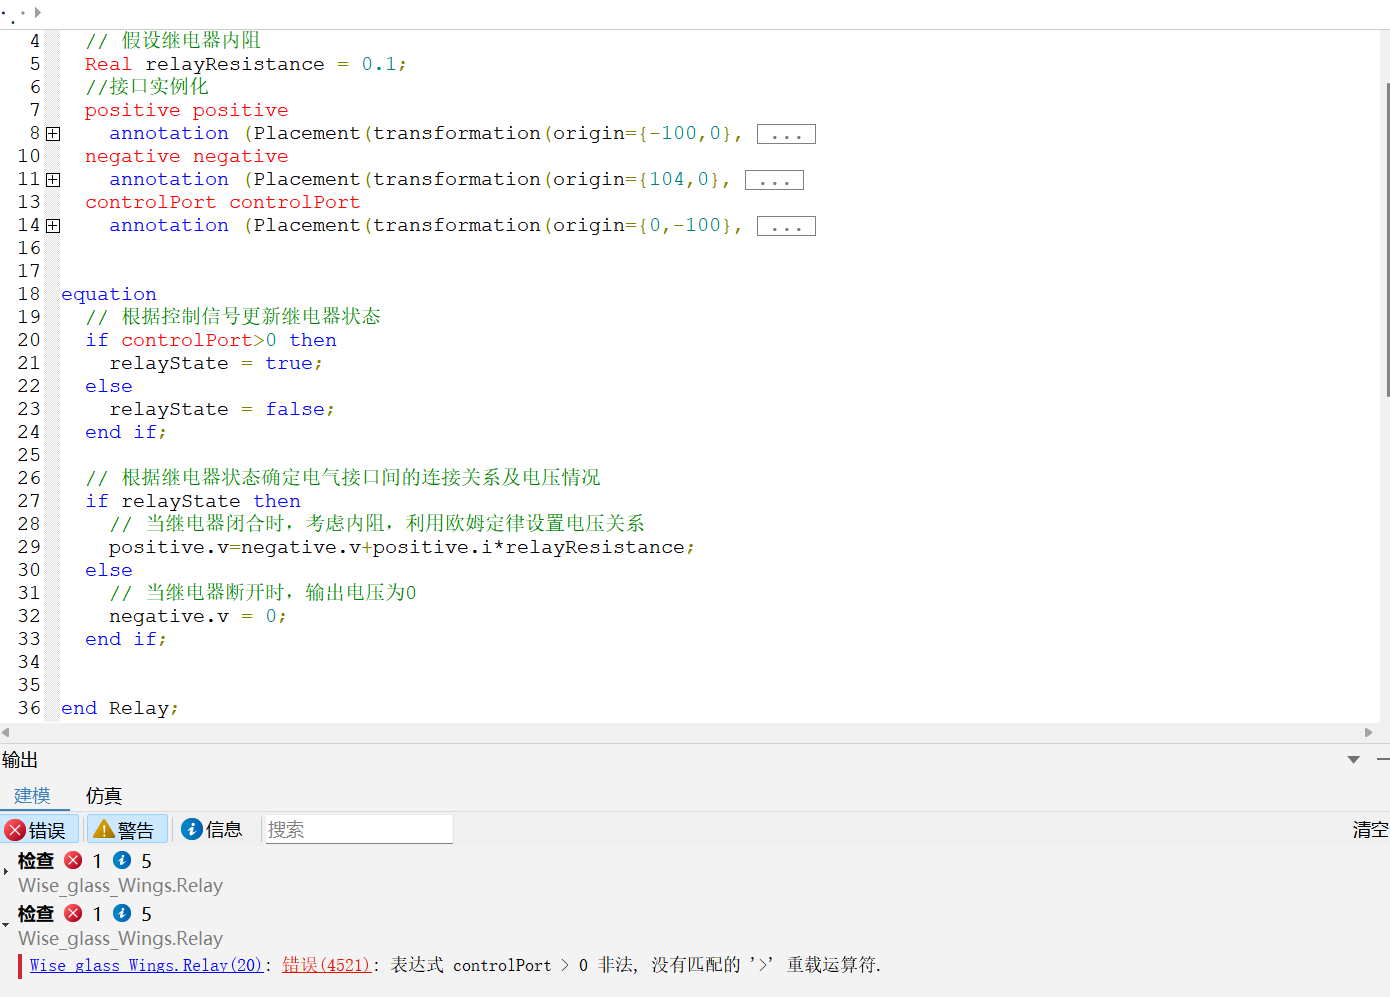Click second 'Wise_glass_Wings.Relay' result label
Image resolution: width=1390 pixels, height=997 pixels.
pos(120,939)
